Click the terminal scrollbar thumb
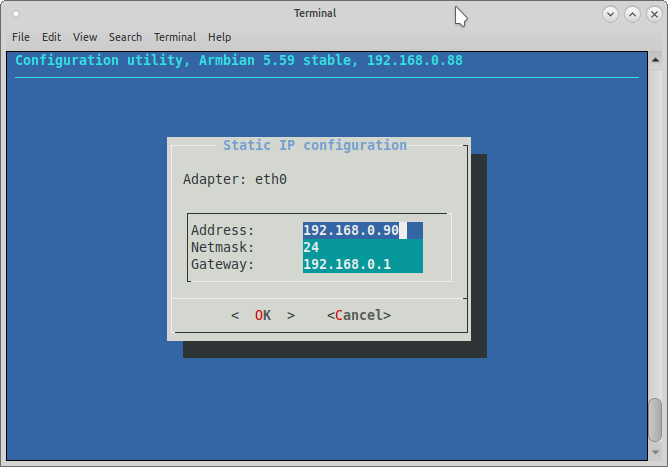668x467 pixels. tap(655, 421)
